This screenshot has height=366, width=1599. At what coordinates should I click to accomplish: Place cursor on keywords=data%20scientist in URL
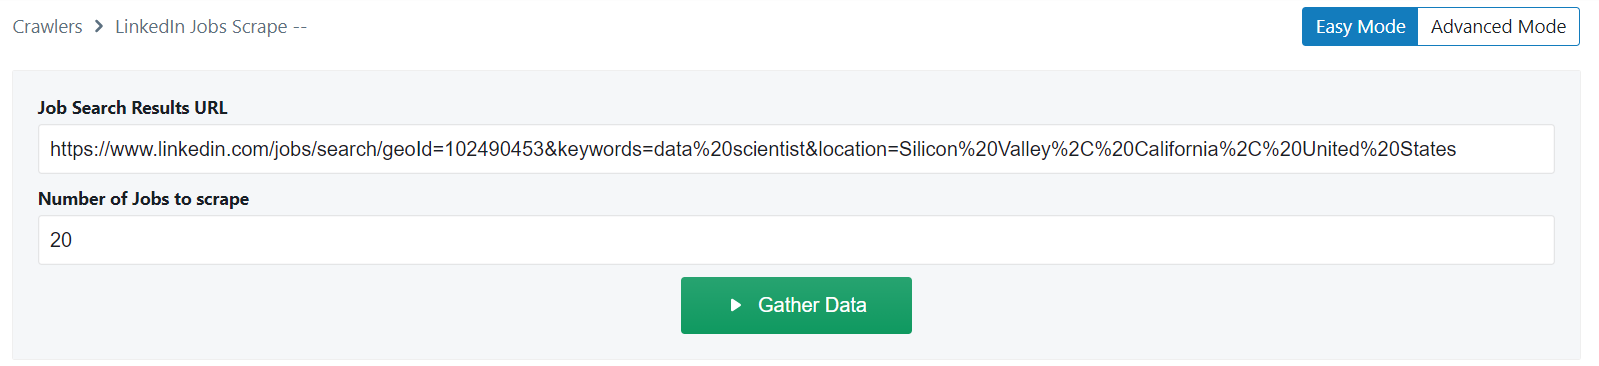coord(681,149)
